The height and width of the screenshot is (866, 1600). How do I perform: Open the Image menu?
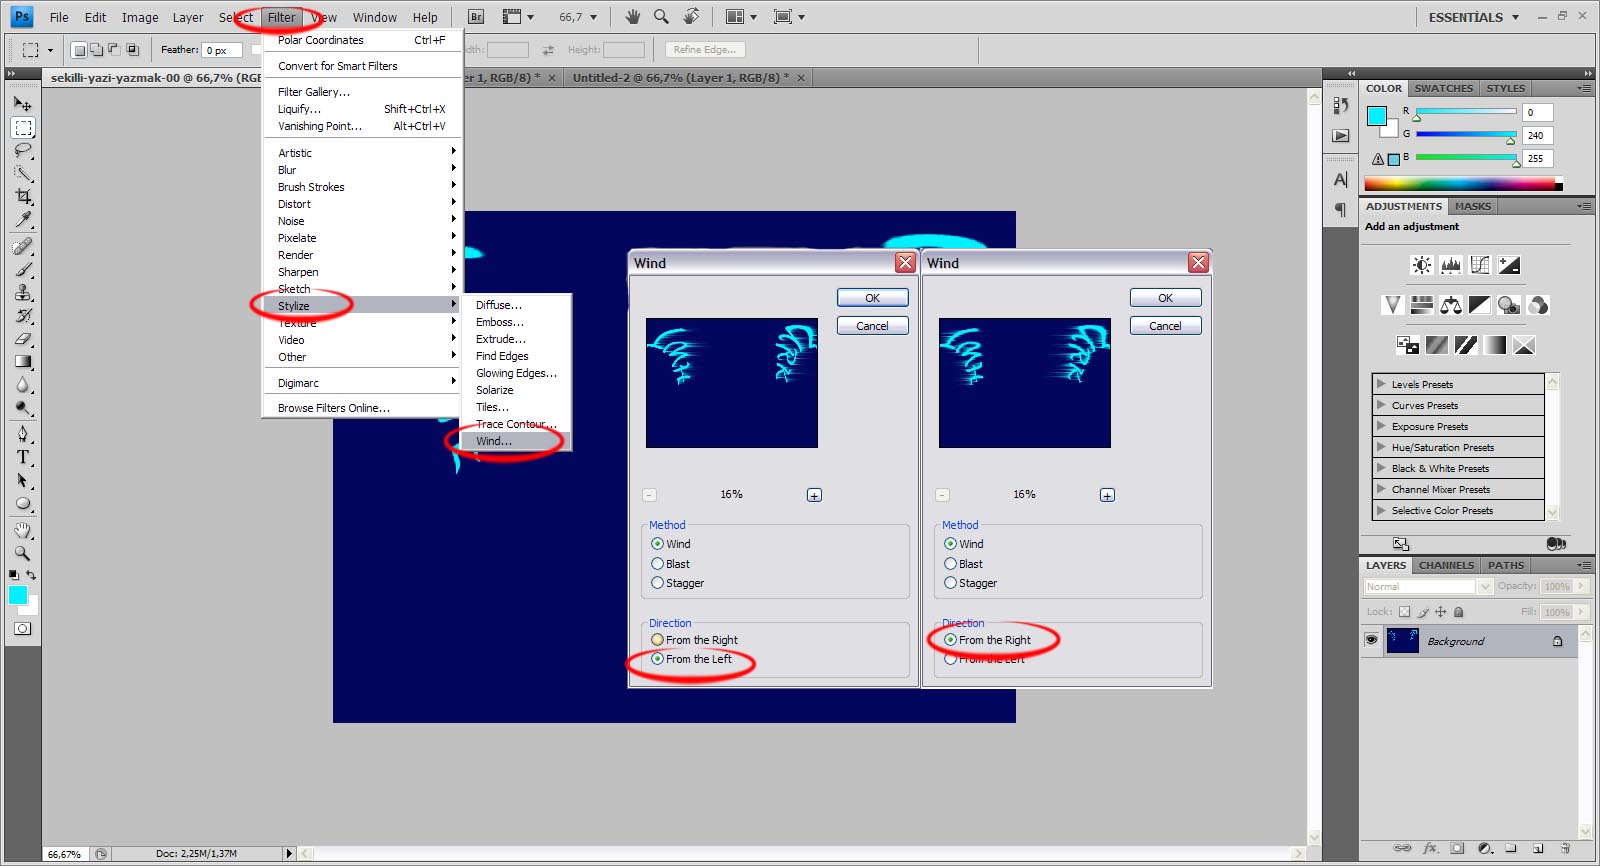[x=140, y=17]
